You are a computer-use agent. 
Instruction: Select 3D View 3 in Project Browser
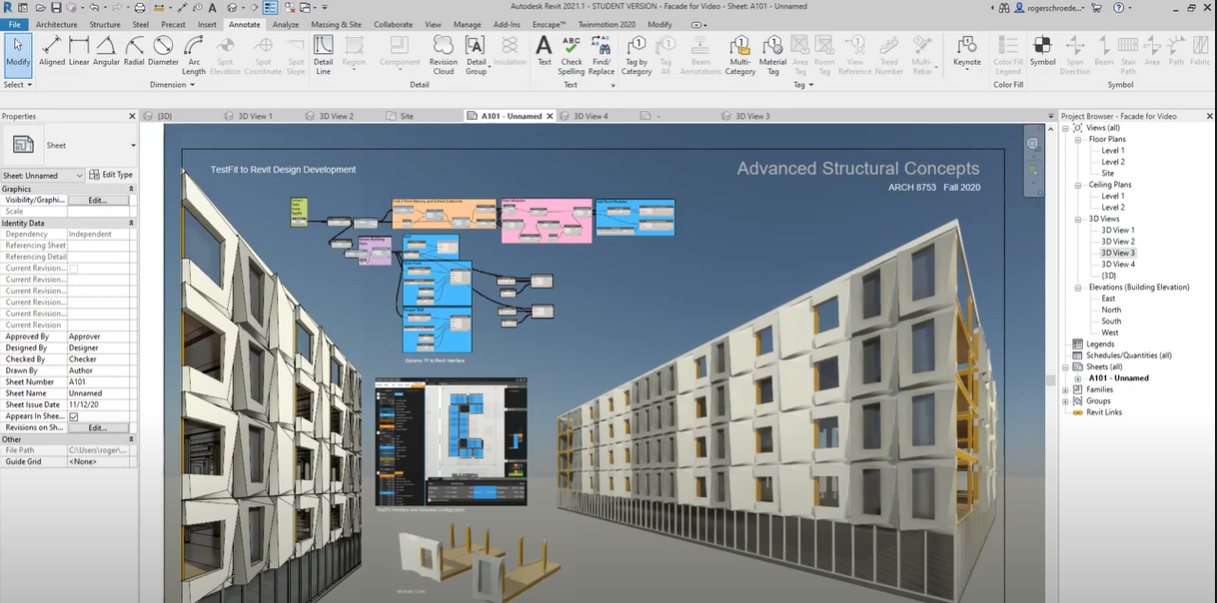(1117, 253)
